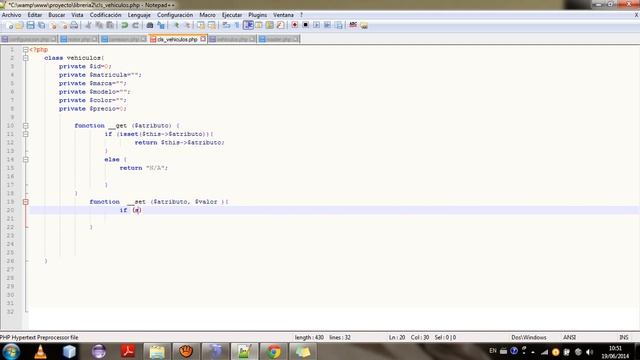Open the Windows Start menu orb

[x=11, y=351]
